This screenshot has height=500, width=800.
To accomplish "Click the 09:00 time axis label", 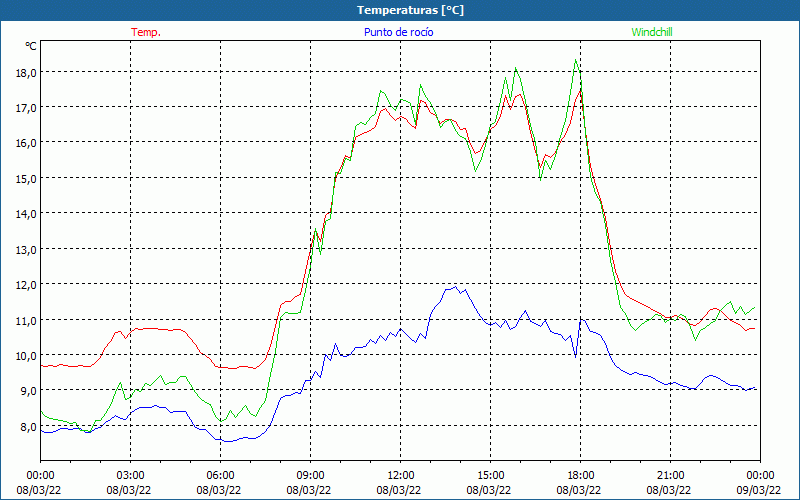I will (x=310, y=476).
